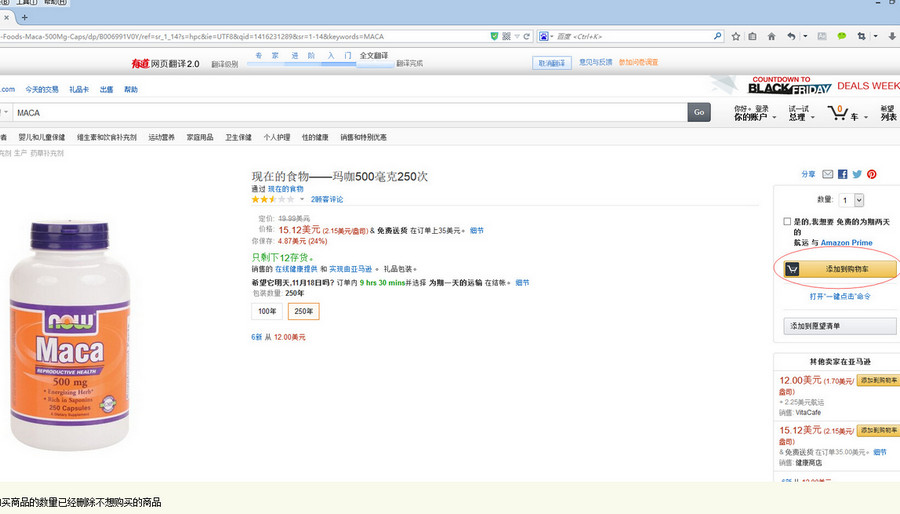900x514 pixels.
Task: Click Black Friday Deals Week banner
Action: pos(823,85)
